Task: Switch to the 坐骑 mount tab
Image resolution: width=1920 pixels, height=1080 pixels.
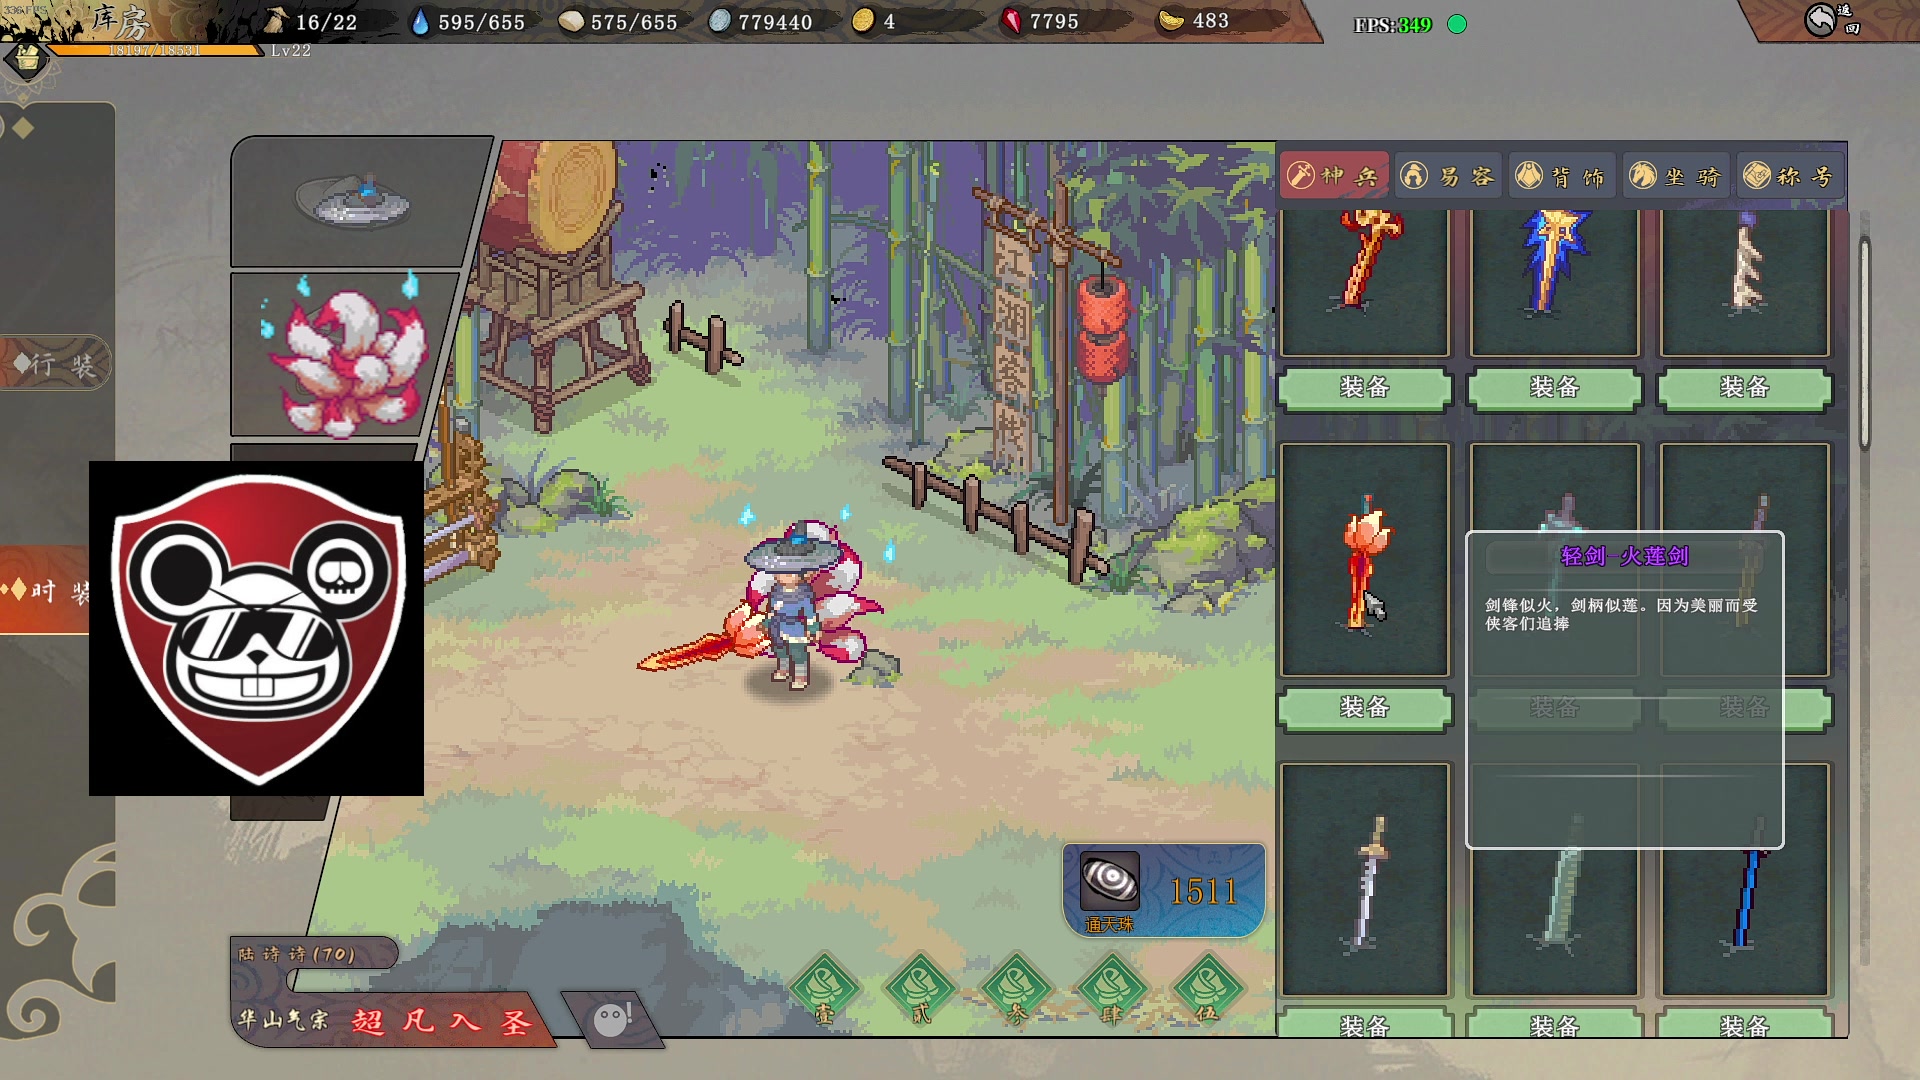Action: (x=1676, y=177)
